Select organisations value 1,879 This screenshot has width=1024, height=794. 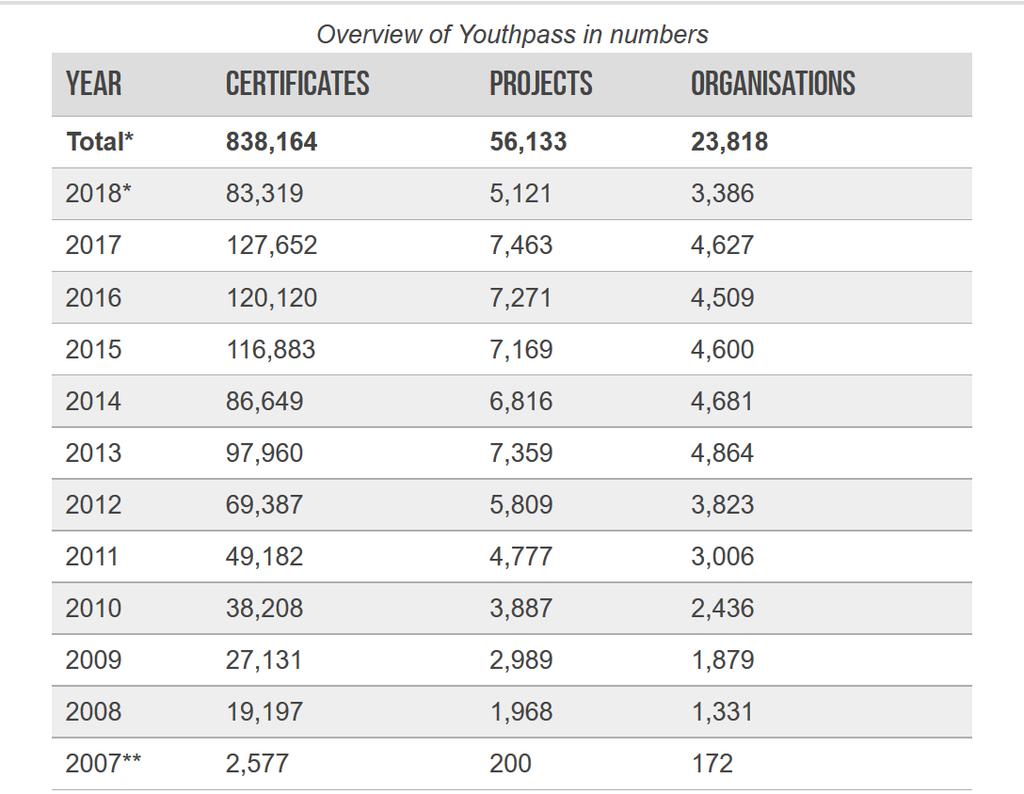pyautogui.click(x=722, y=659)
